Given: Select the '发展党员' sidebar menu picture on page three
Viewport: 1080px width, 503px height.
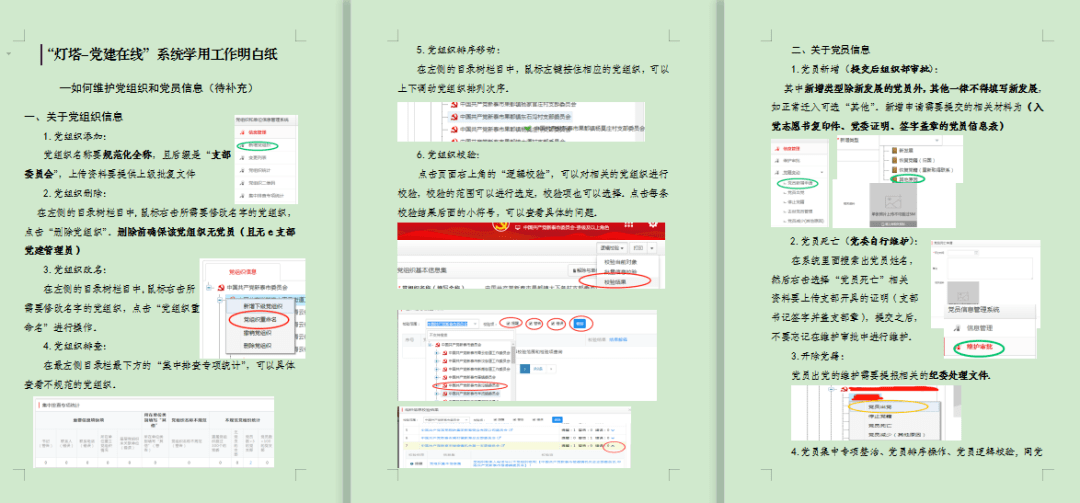Looking at the screenshot, I should pos(798,181).
